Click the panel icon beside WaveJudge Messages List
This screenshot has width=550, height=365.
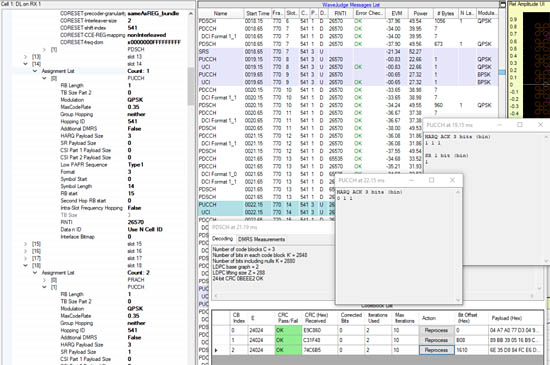click(x=503, y=5)
